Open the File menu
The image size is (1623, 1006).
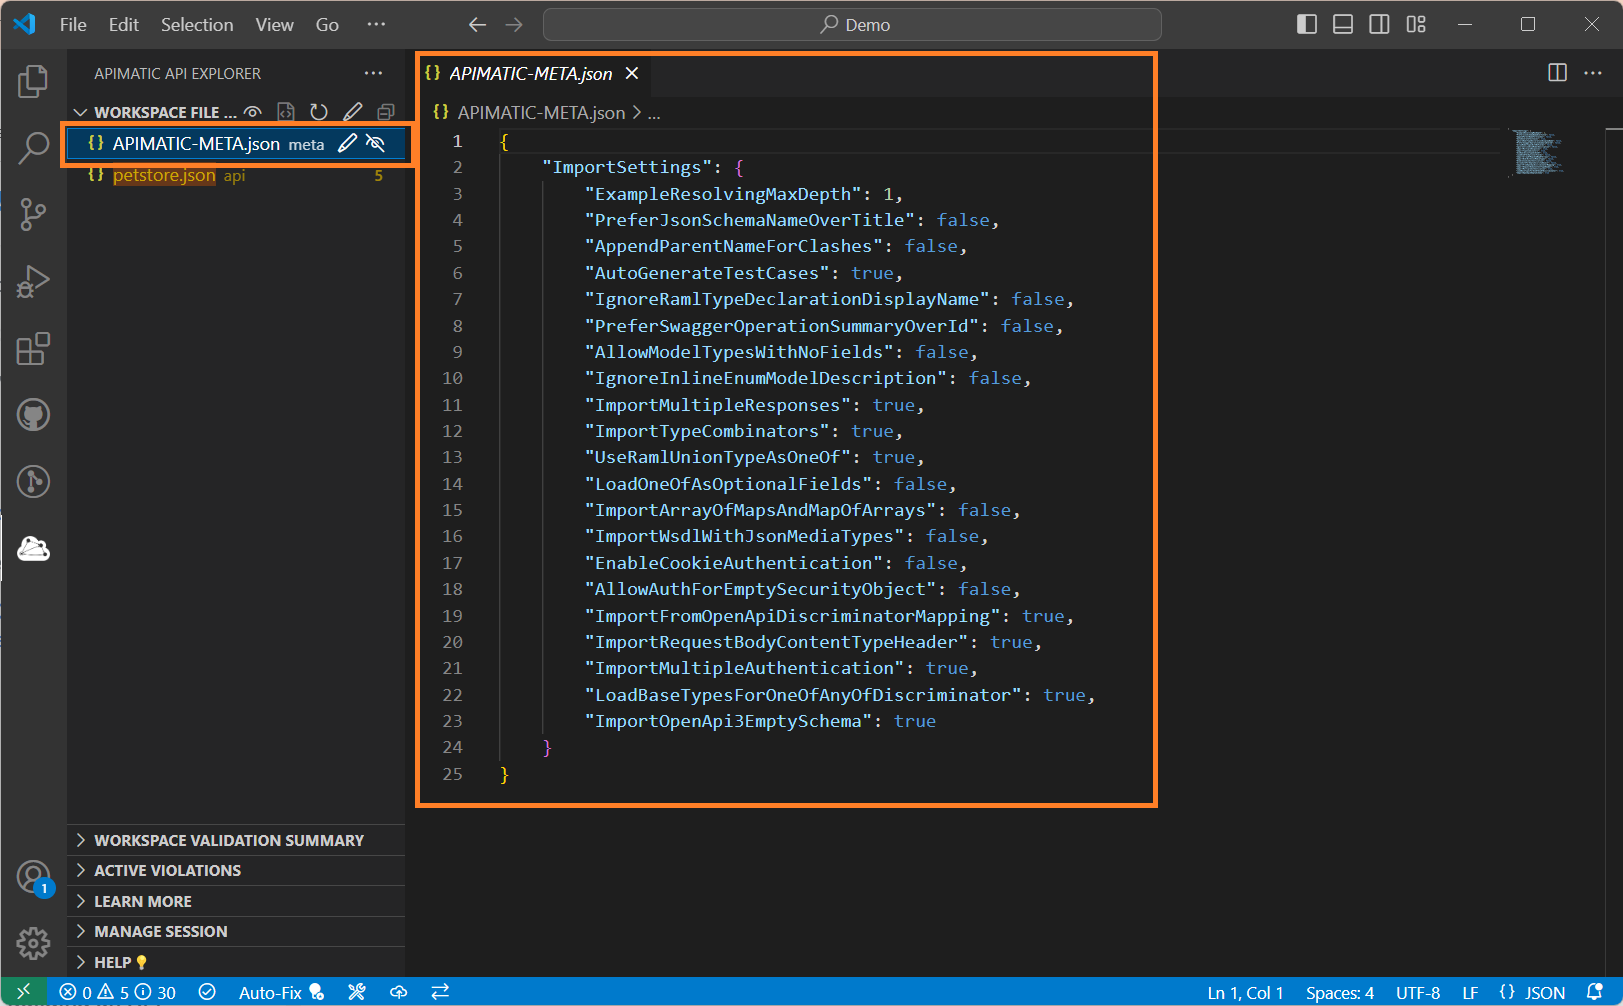(x=73, y=24)
